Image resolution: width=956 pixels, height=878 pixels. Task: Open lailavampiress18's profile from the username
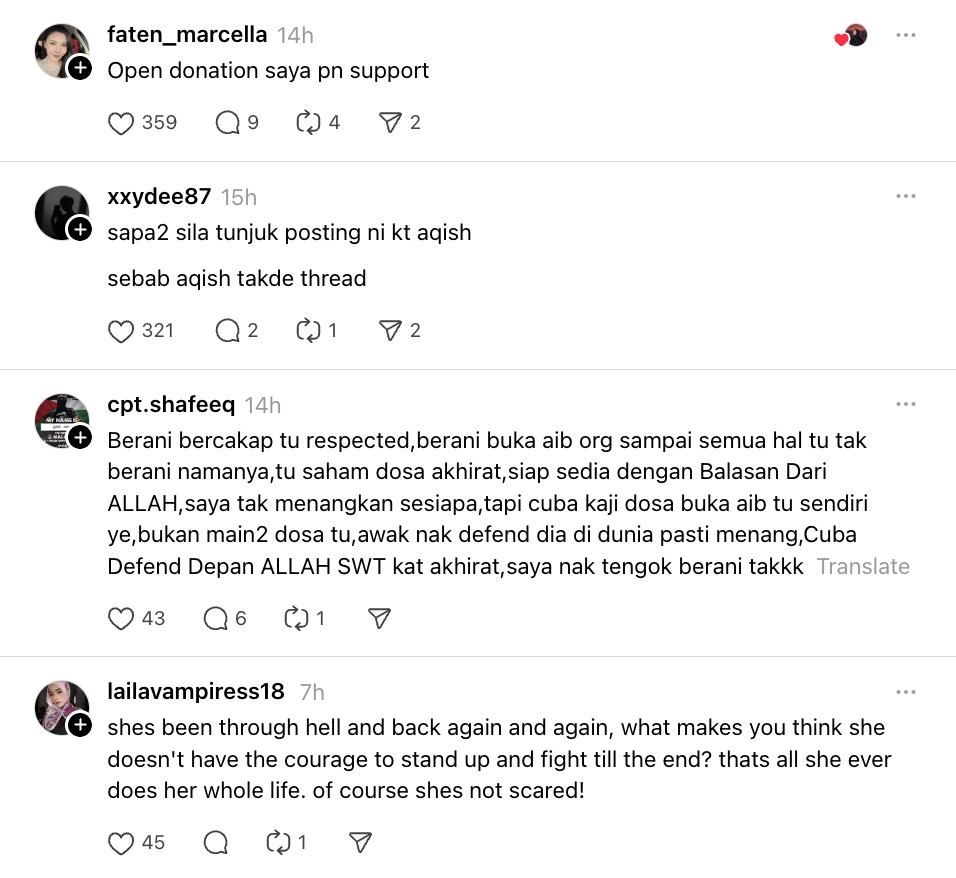click(196, 692)
